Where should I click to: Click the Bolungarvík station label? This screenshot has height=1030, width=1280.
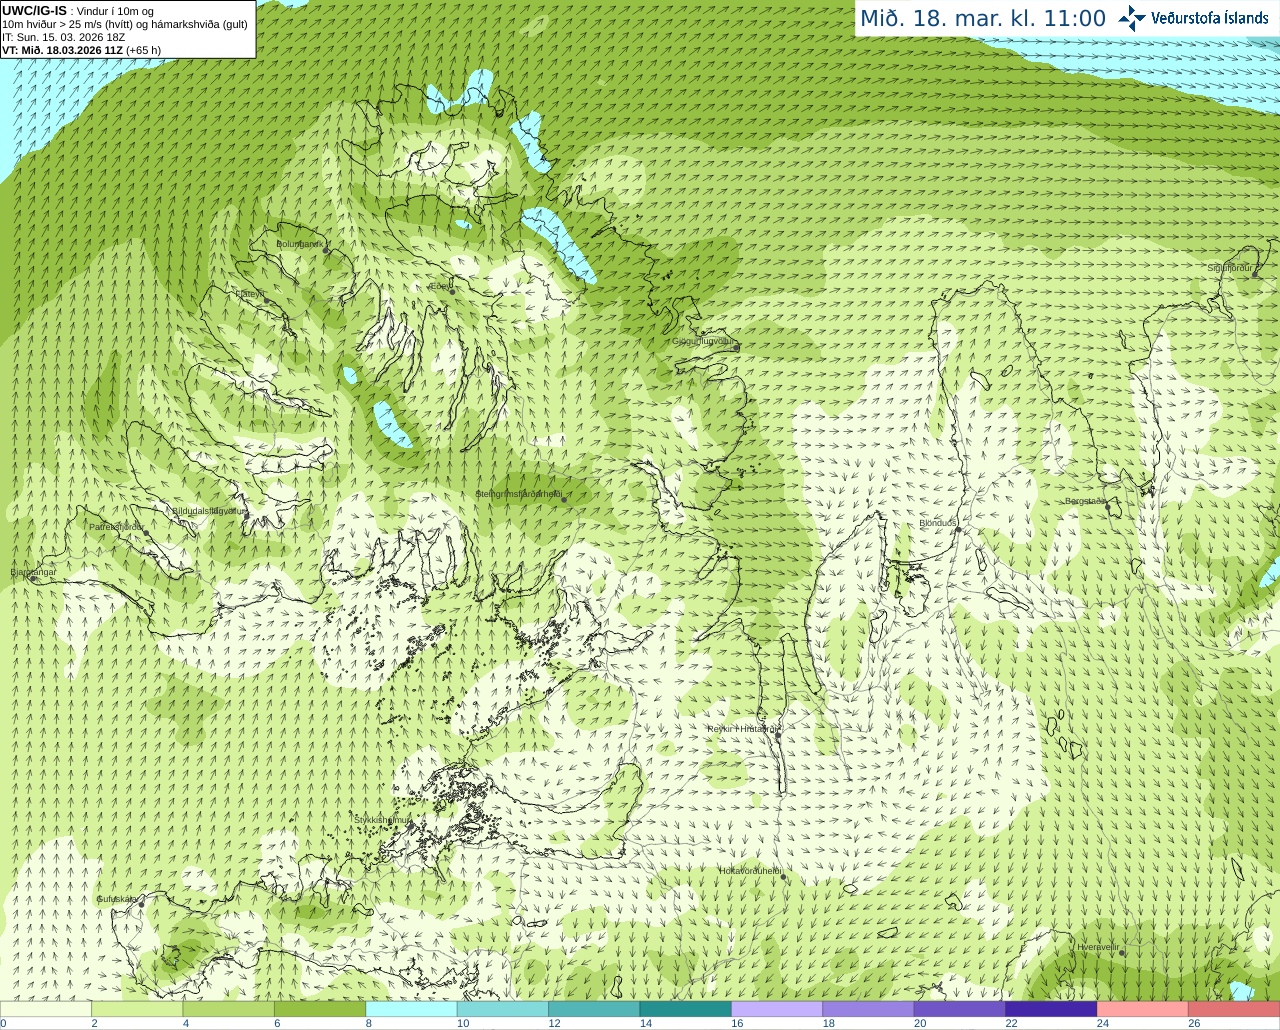299,244
